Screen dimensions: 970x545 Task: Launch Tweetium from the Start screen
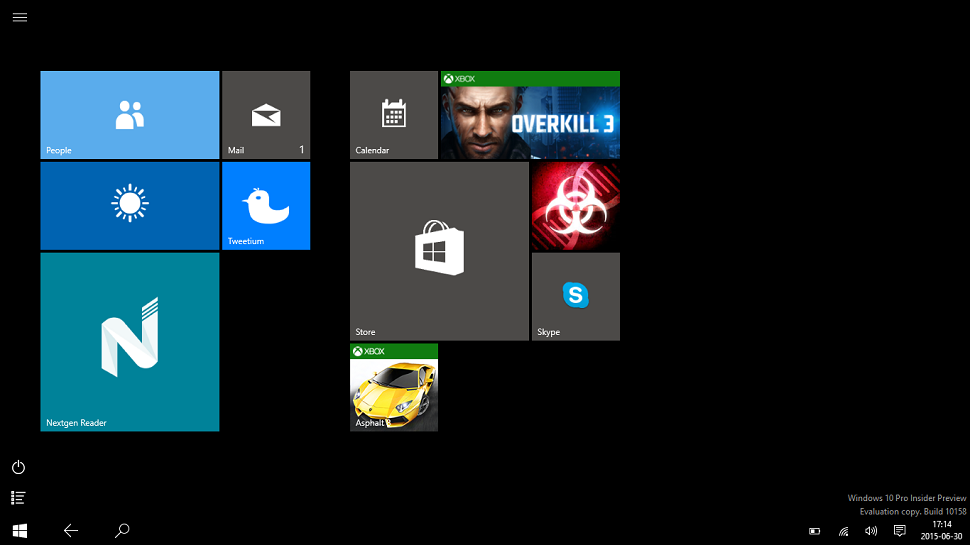coord(265,205)
